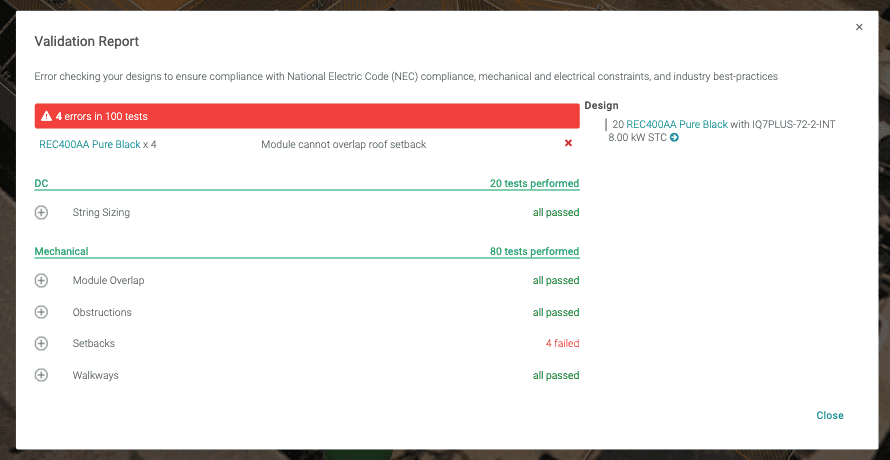
Task: Click the Mechanical section header
Action: click(62, 252)
